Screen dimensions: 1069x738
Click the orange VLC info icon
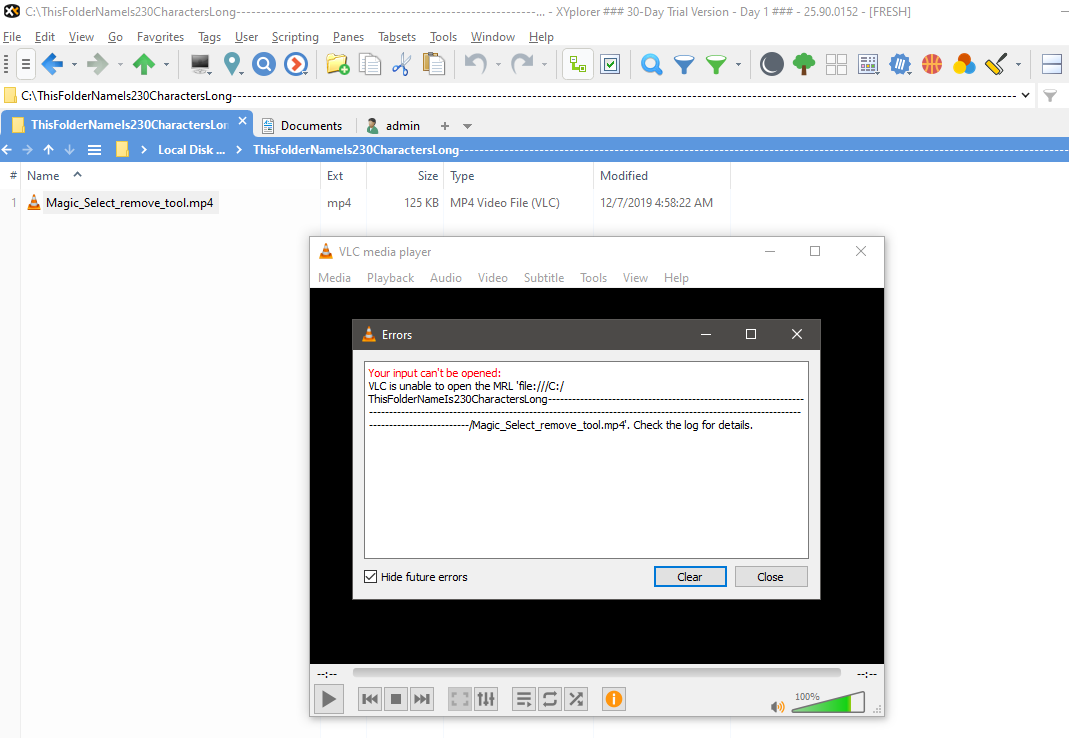pyautogui.click(x=614, y=699)
